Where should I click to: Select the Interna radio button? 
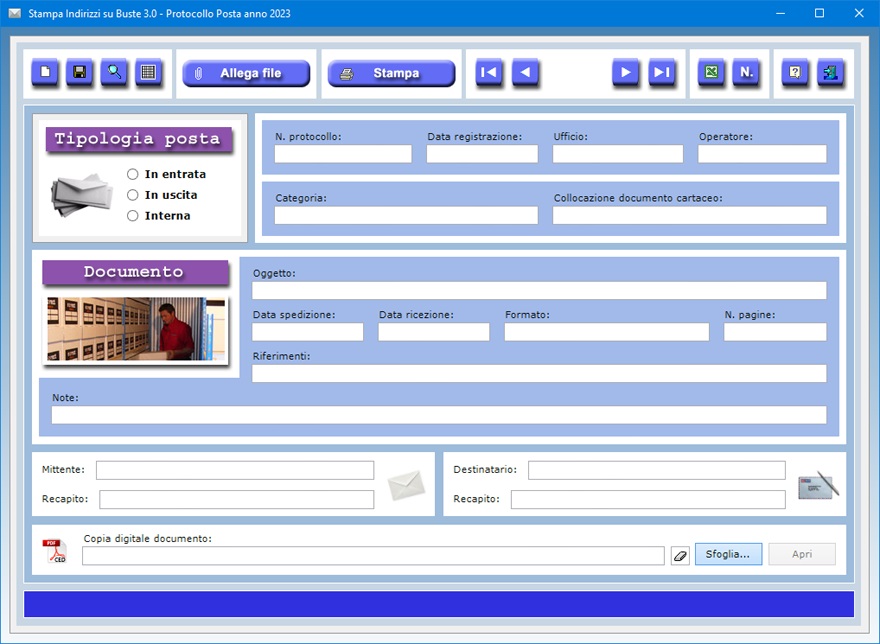(132, 216)
